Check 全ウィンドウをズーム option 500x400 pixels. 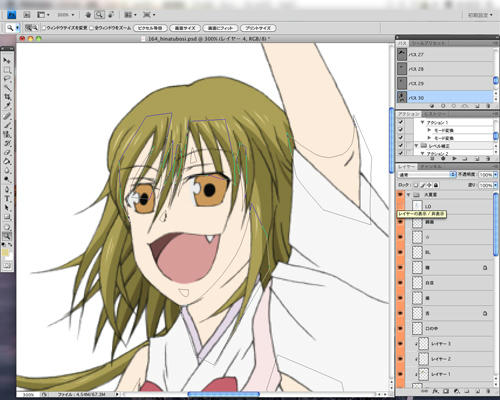(91, 28)
